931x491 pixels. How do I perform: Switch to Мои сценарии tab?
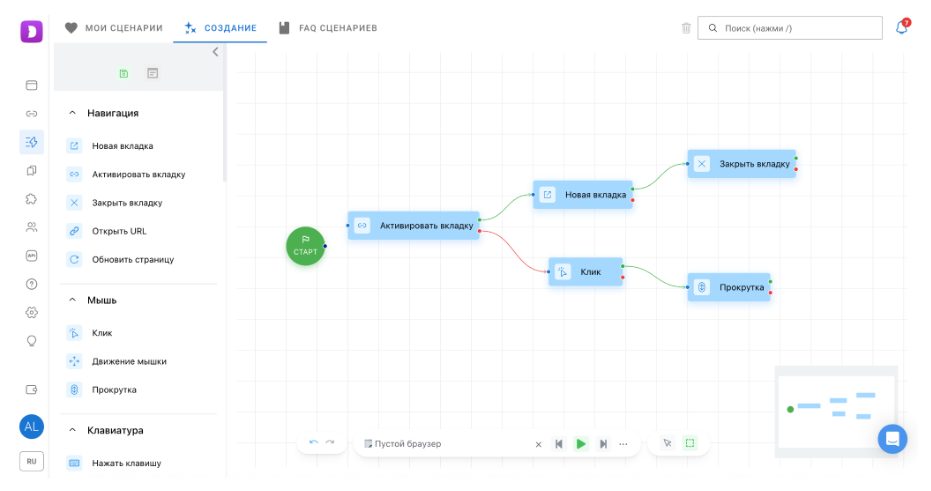tap(113, 28)
